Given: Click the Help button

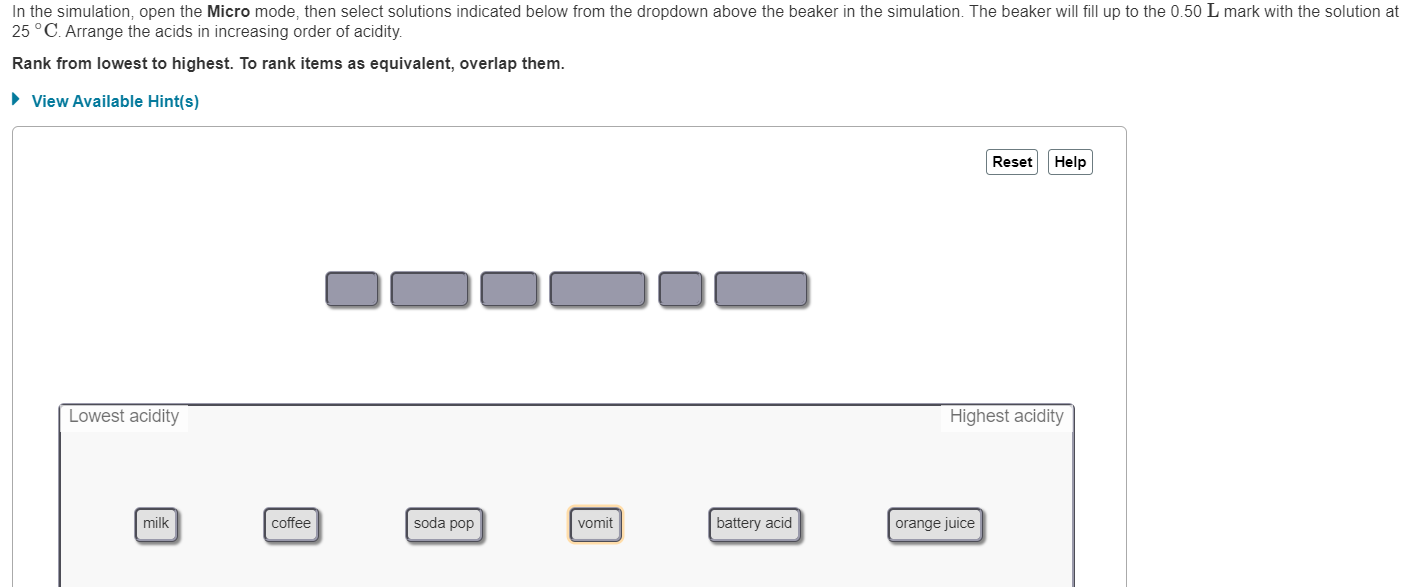Looking at the screenshot, I should coord(1069,161).
